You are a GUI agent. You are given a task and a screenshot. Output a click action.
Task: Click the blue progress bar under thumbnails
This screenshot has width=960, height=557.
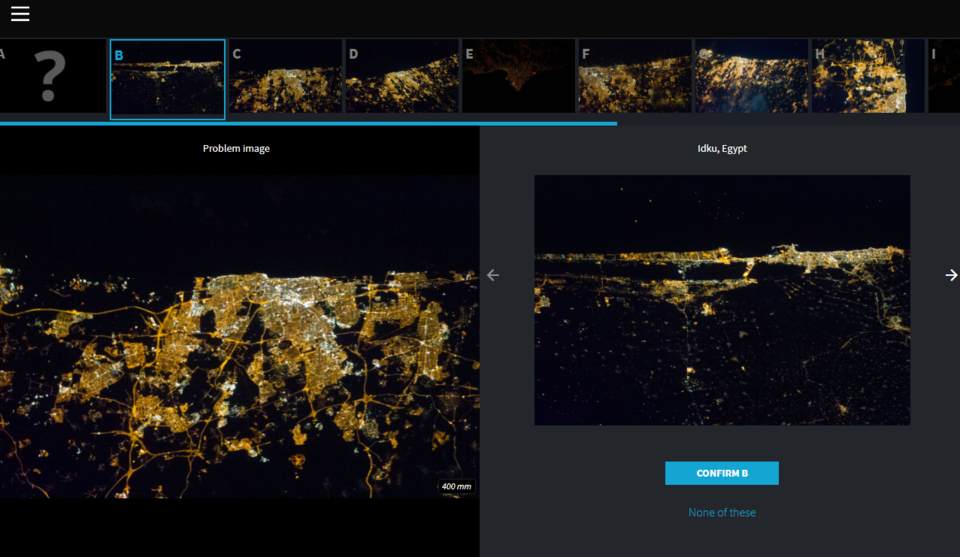tap(309, 124)
